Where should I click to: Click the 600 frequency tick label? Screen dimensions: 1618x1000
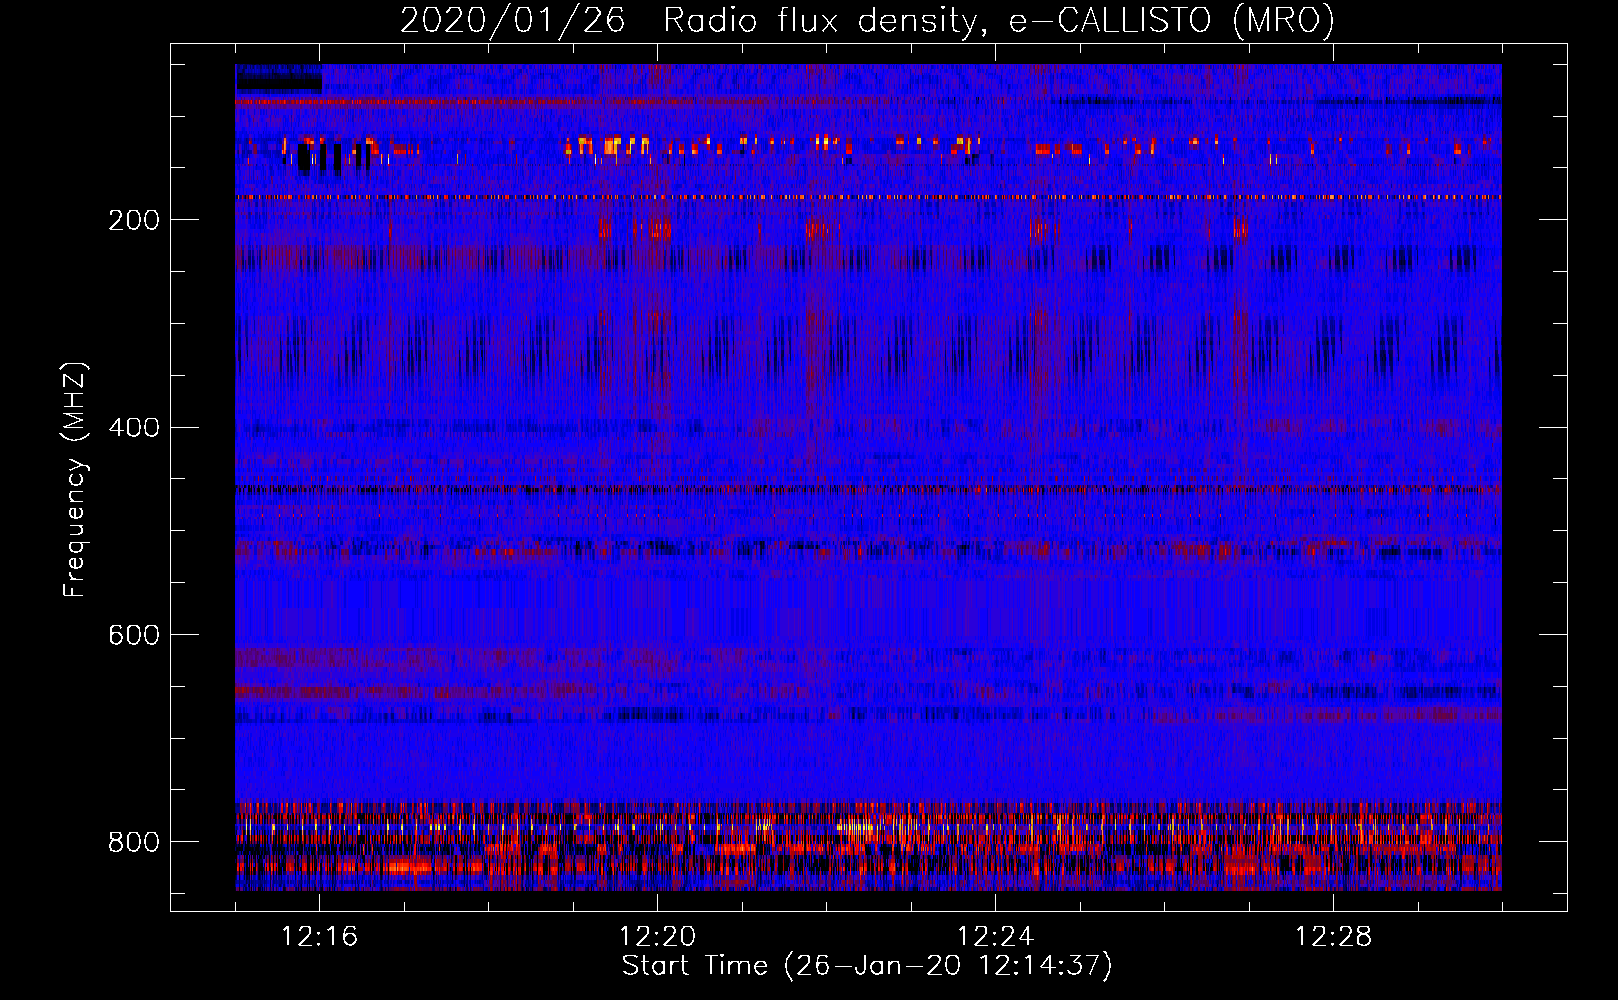134,635
